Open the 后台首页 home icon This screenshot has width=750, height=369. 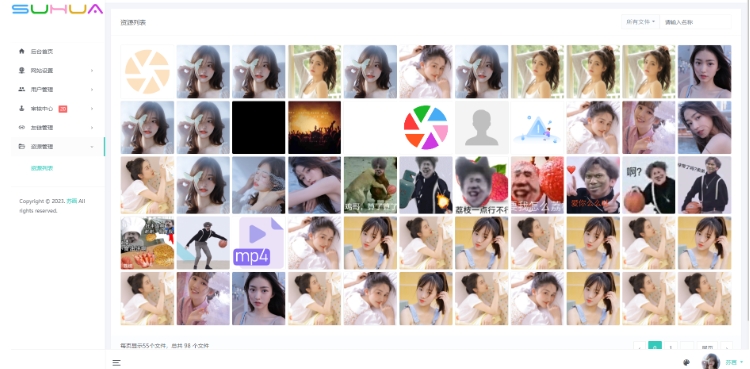click(22, 51)
